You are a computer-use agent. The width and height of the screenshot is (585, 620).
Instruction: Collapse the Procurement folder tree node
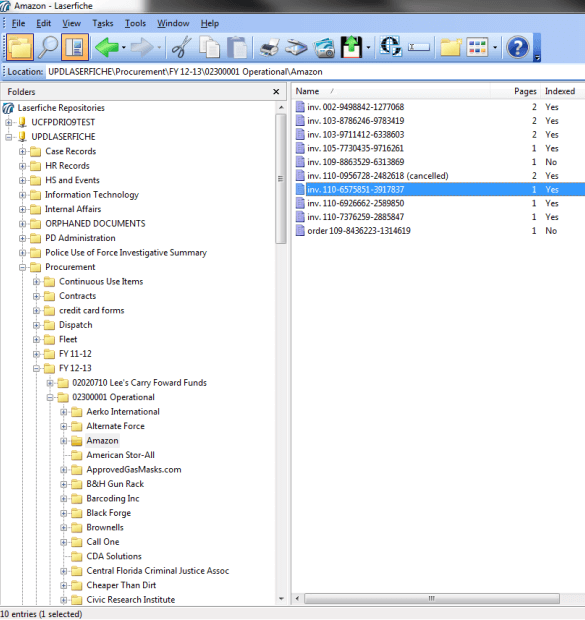tap(23, 267)
